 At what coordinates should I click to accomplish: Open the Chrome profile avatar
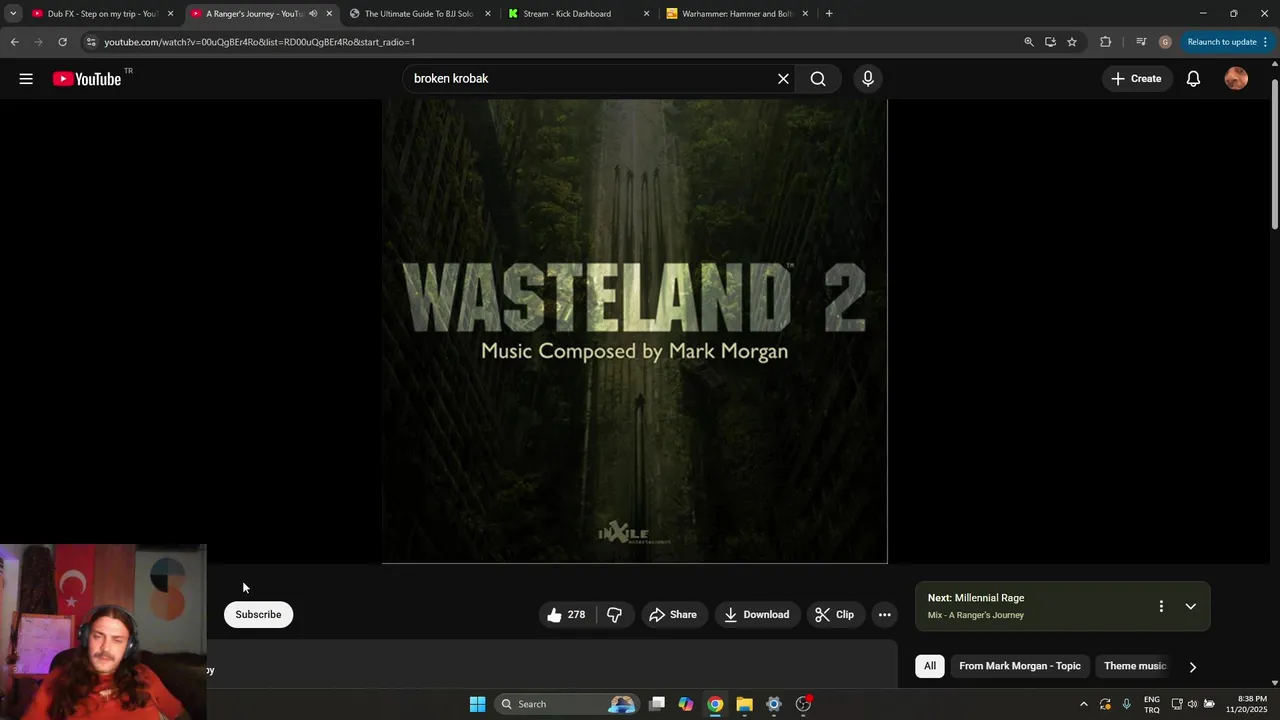pos(1165,42)
